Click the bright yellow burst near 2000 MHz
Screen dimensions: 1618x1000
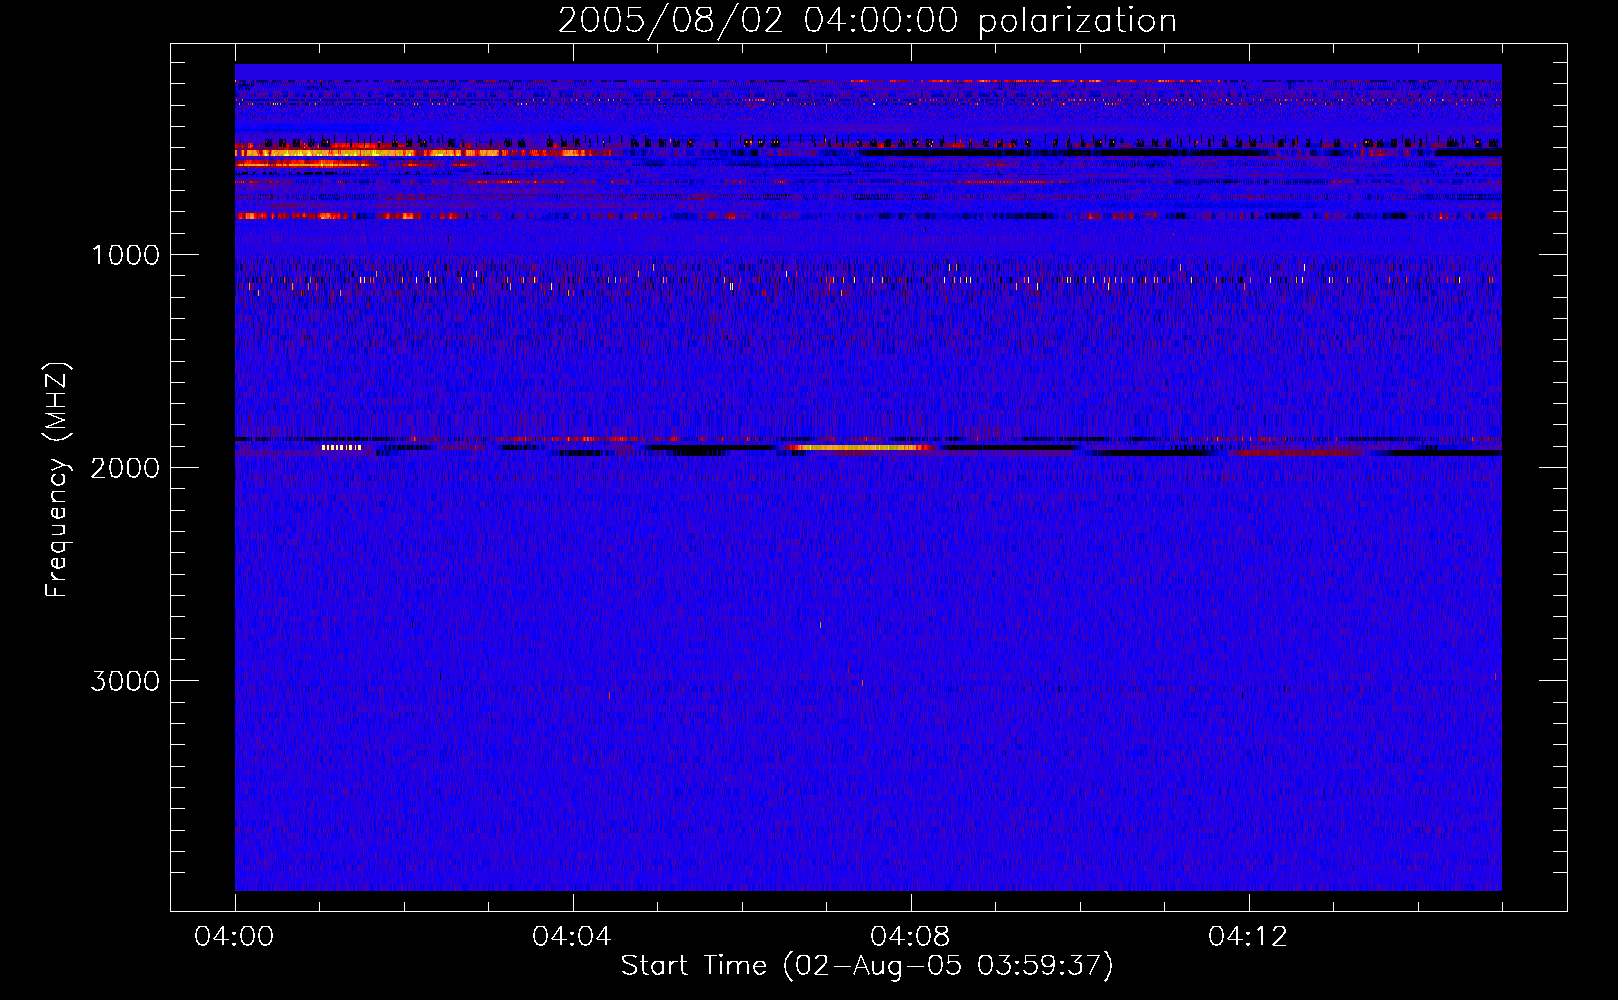point(862,448)
